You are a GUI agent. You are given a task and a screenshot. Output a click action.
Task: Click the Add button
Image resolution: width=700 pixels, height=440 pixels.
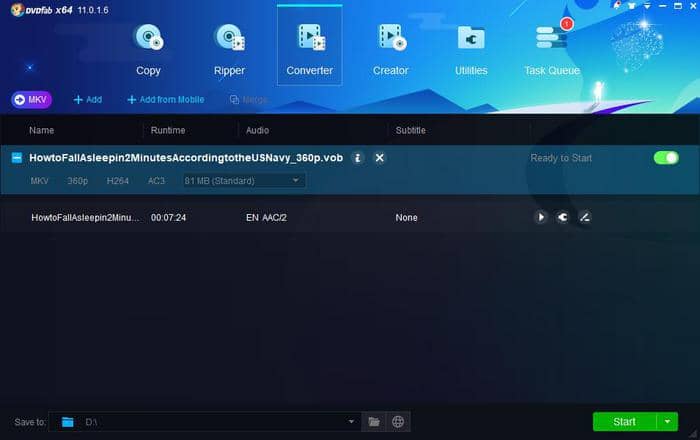pos(88,100)
